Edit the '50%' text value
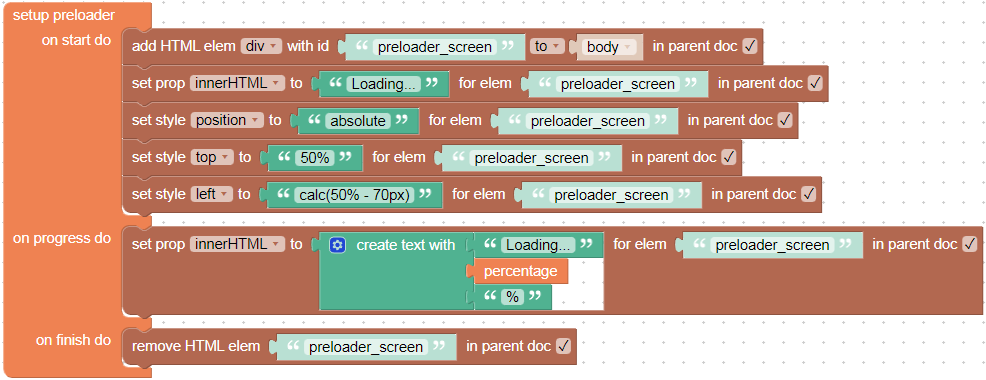The height and width of the screenshot is (380, 986). (x=315, y=158)
